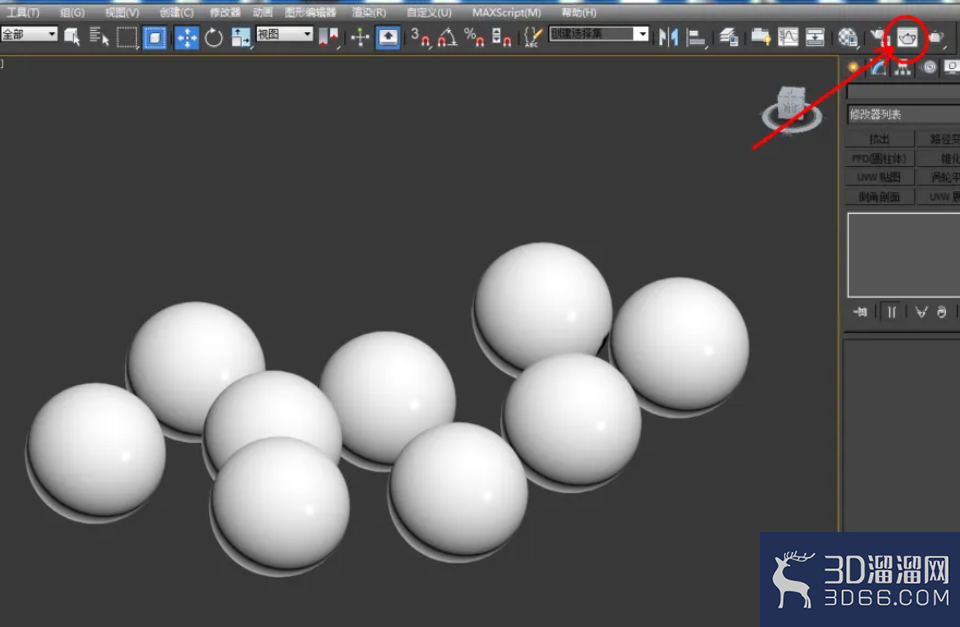
Task: Open the Layer Manager
Action: point(729,37)
